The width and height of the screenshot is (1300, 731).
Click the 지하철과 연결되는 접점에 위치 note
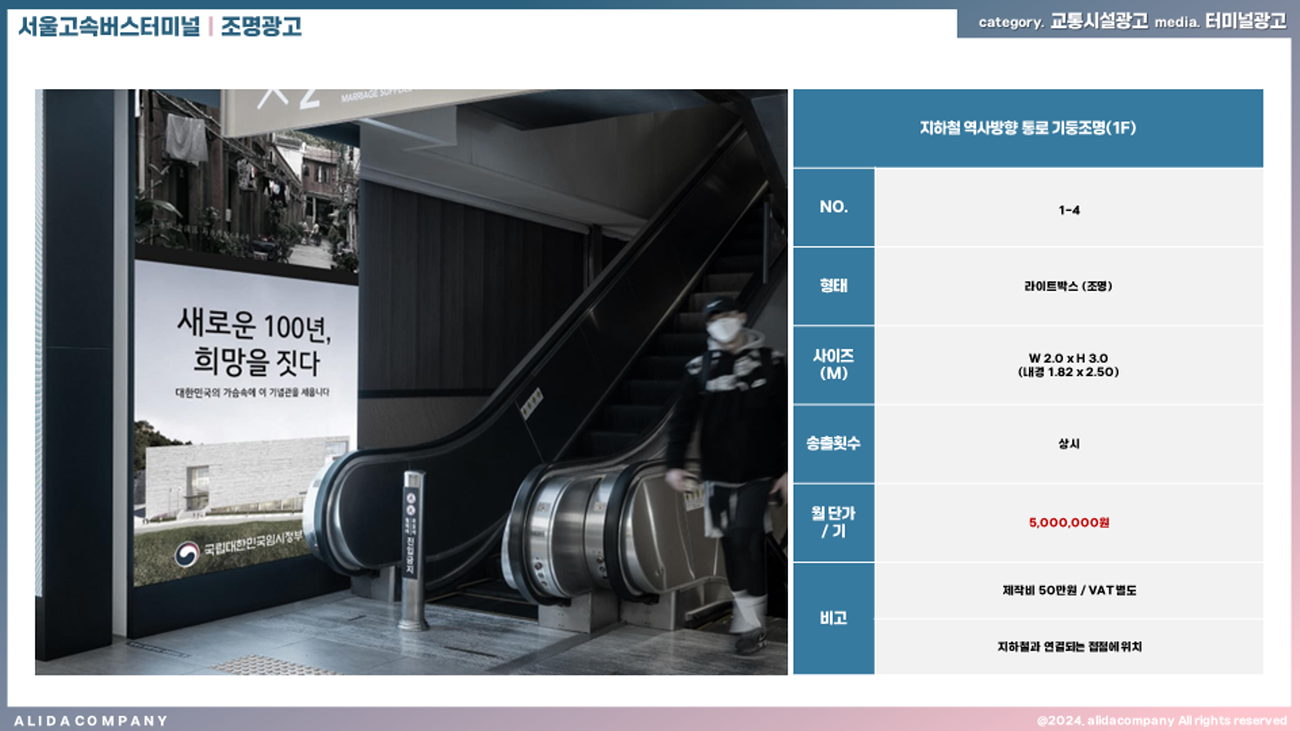[1068, 647]
